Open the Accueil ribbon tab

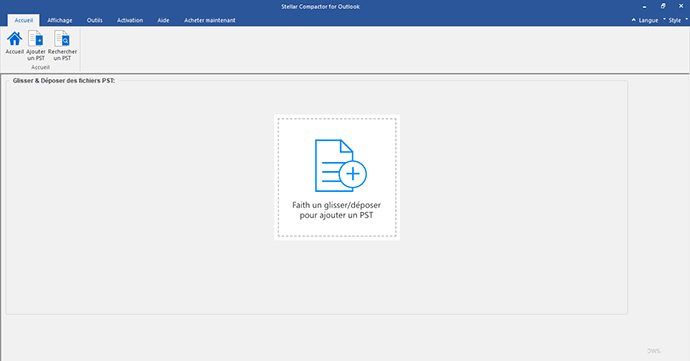pos(24,20)
